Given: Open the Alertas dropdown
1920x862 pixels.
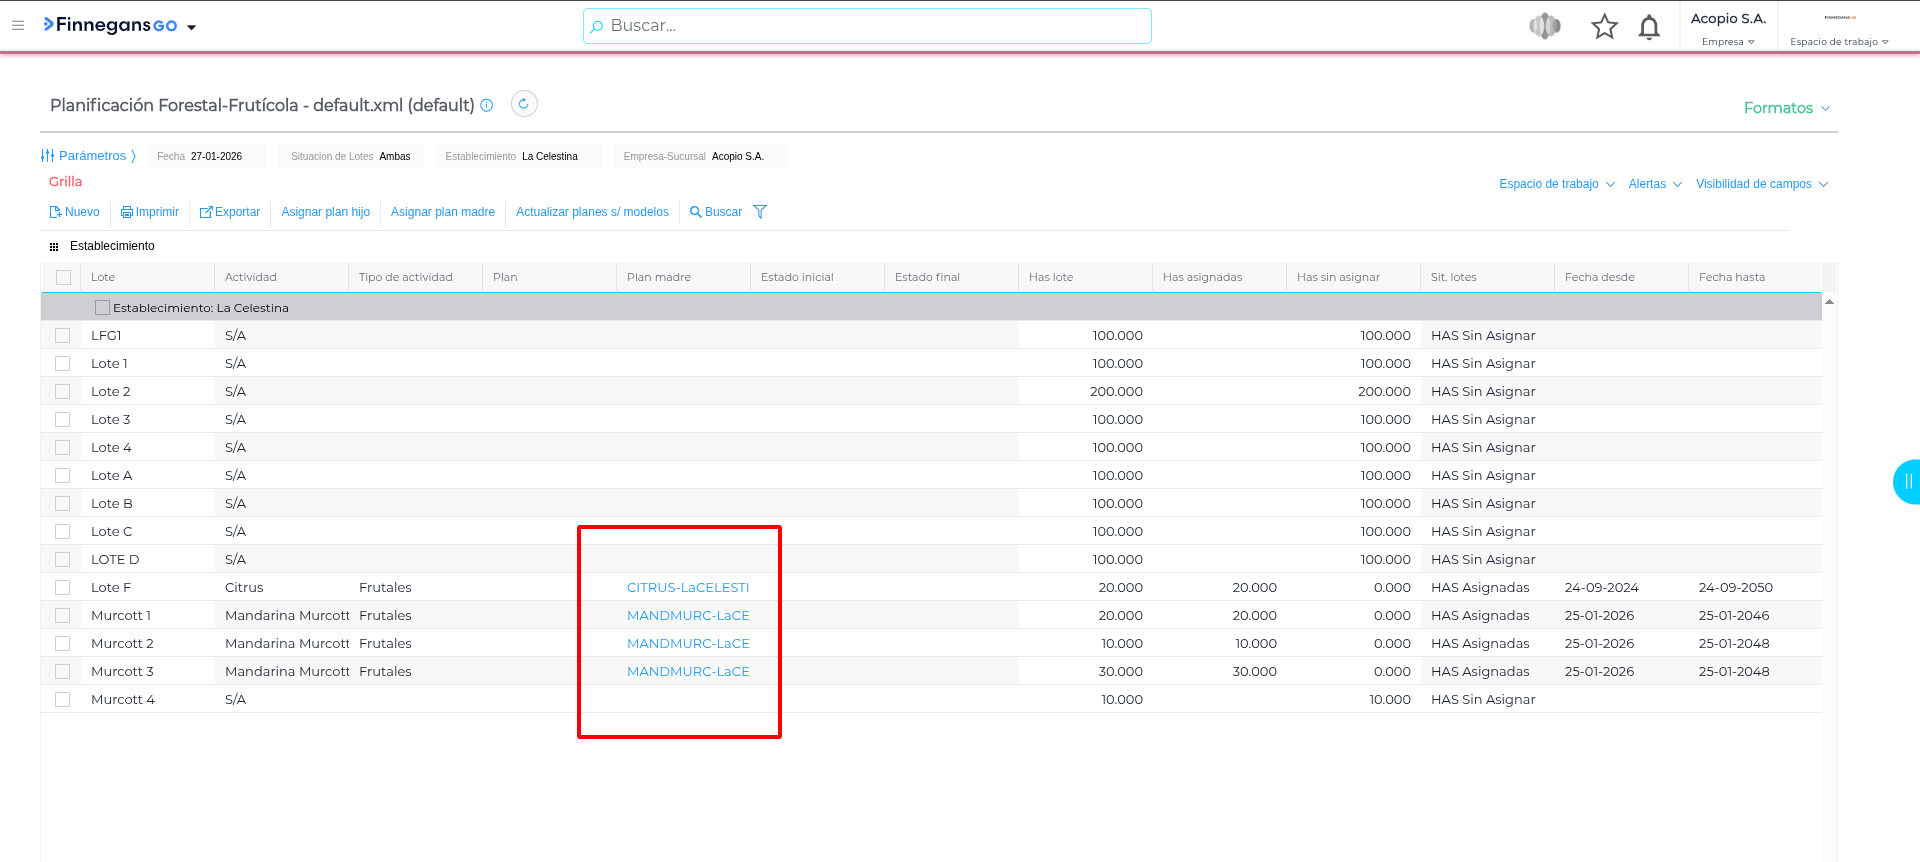Looking at the screenshot, I should coord(1654,184).
